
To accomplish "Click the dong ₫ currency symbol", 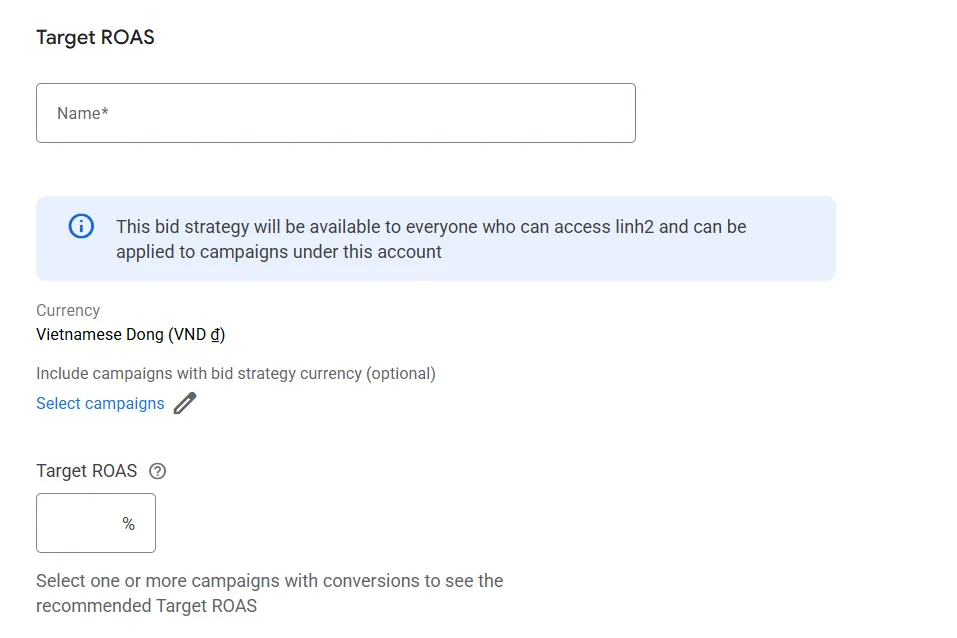I will [215, 334].
